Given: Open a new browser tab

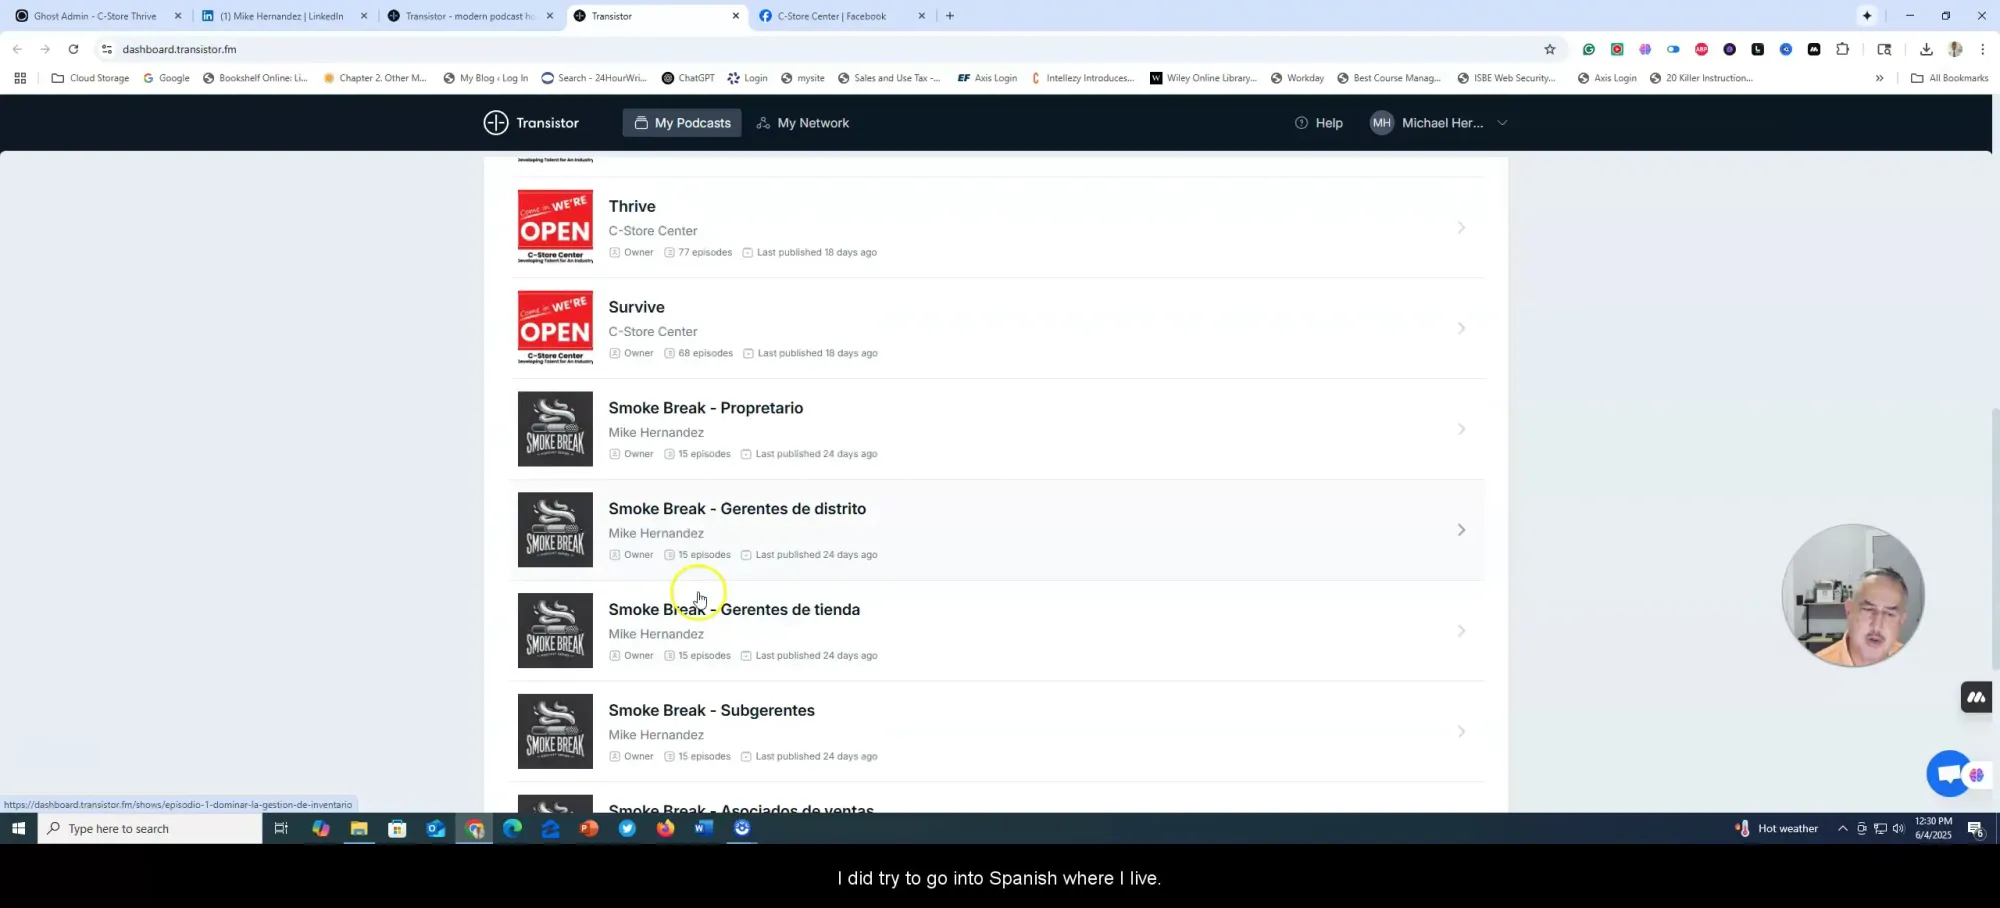Looking at the screenshot, I should (950, 16).
